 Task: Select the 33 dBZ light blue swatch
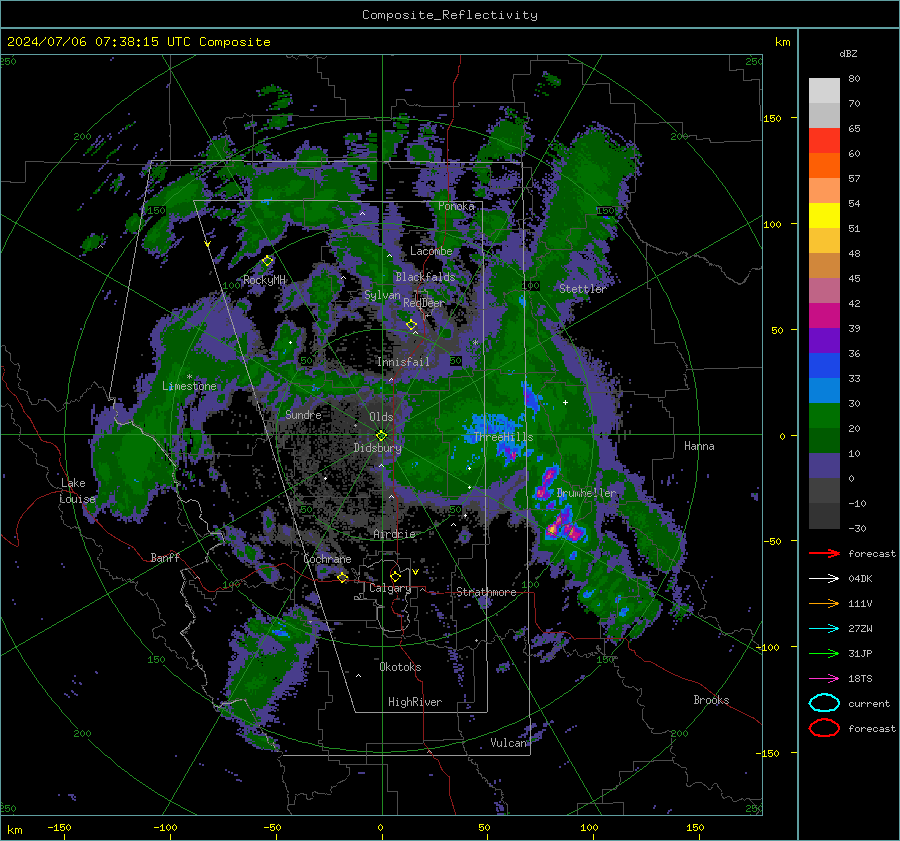click(824, 390)
